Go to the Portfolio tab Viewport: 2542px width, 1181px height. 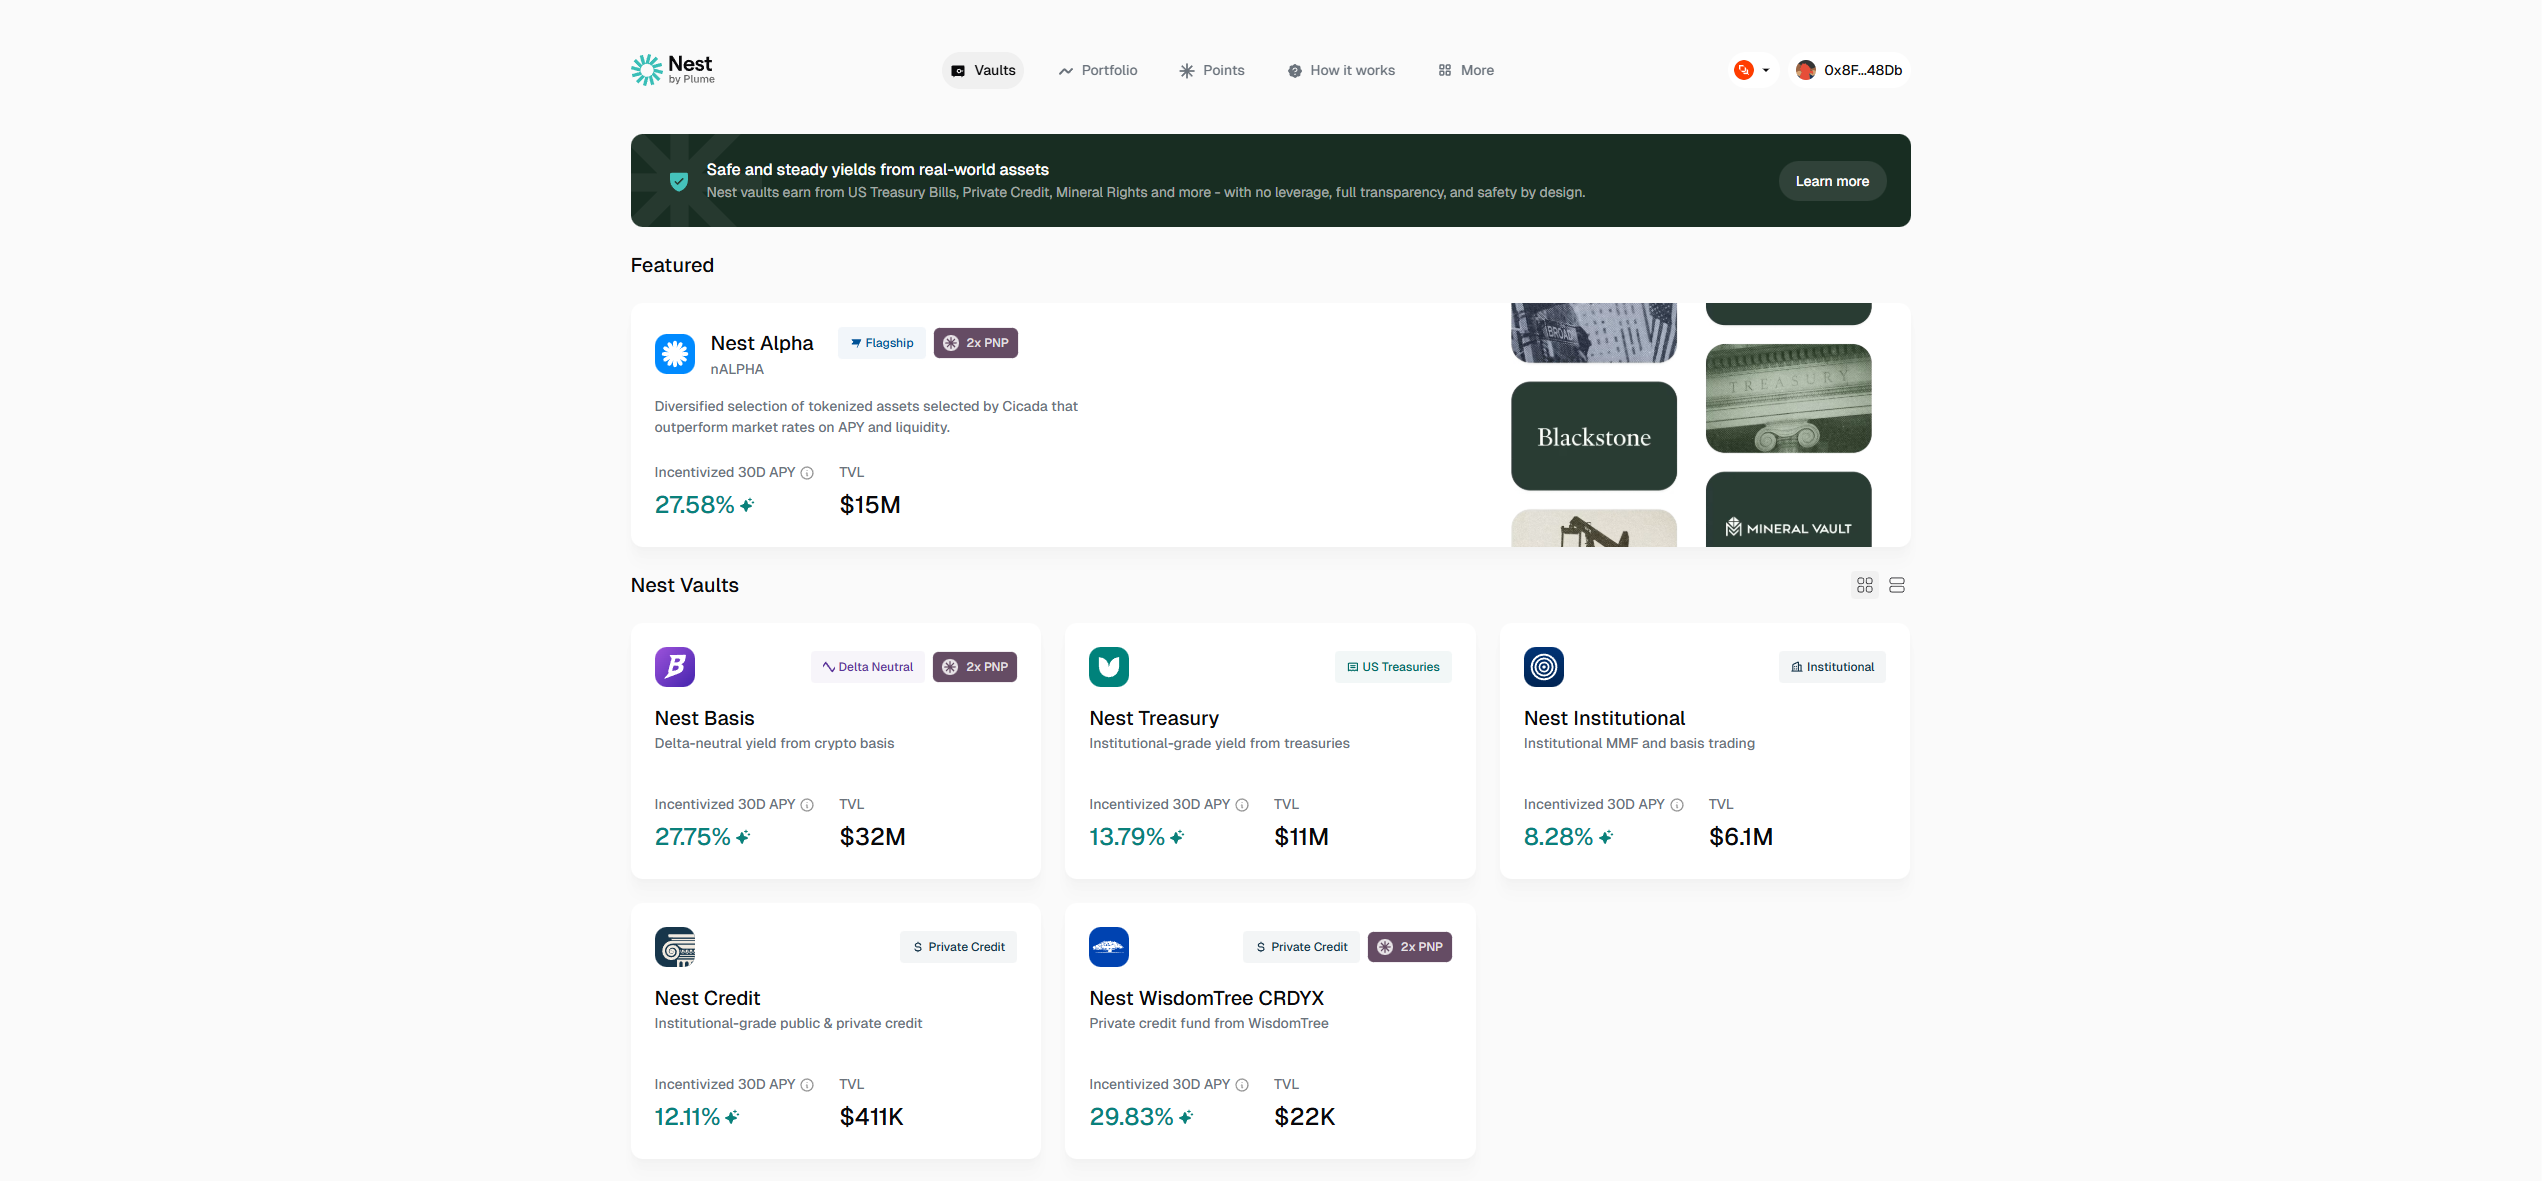[x=1098, y=70]
